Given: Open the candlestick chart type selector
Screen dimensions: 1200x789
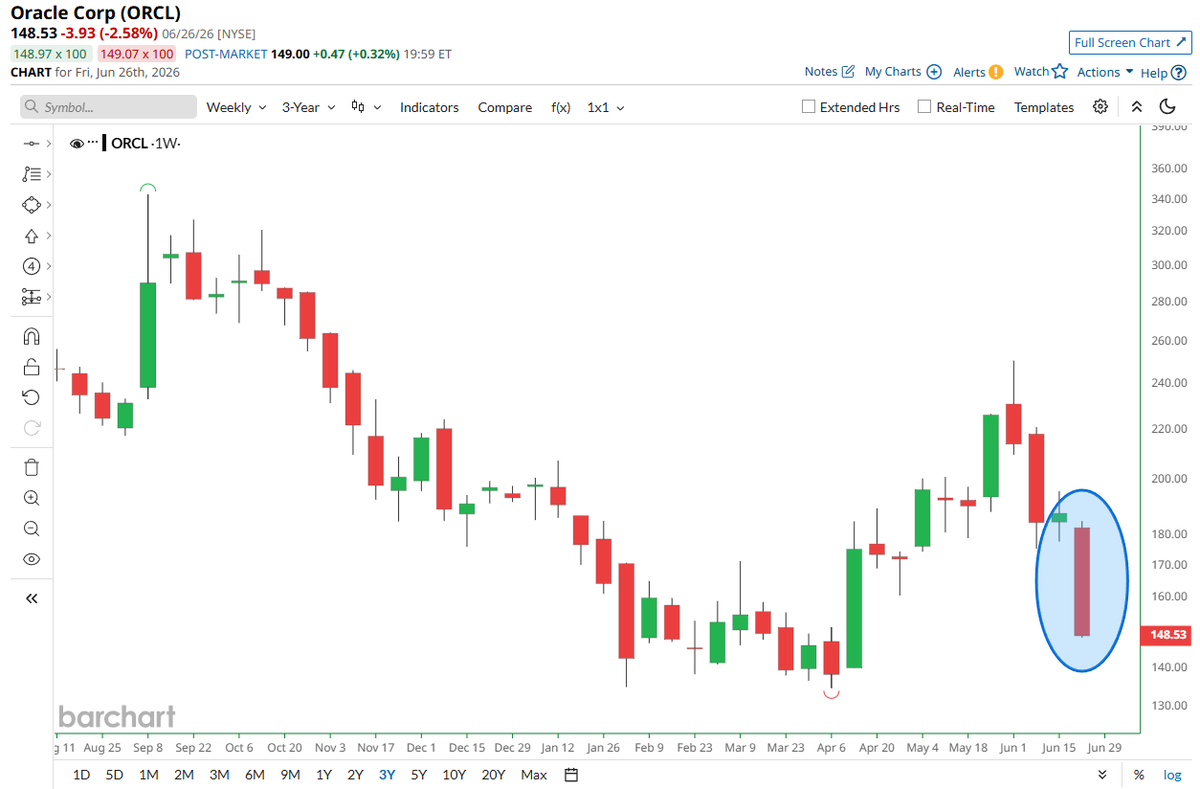Looking at the screenshot, I should coord(366,107).
